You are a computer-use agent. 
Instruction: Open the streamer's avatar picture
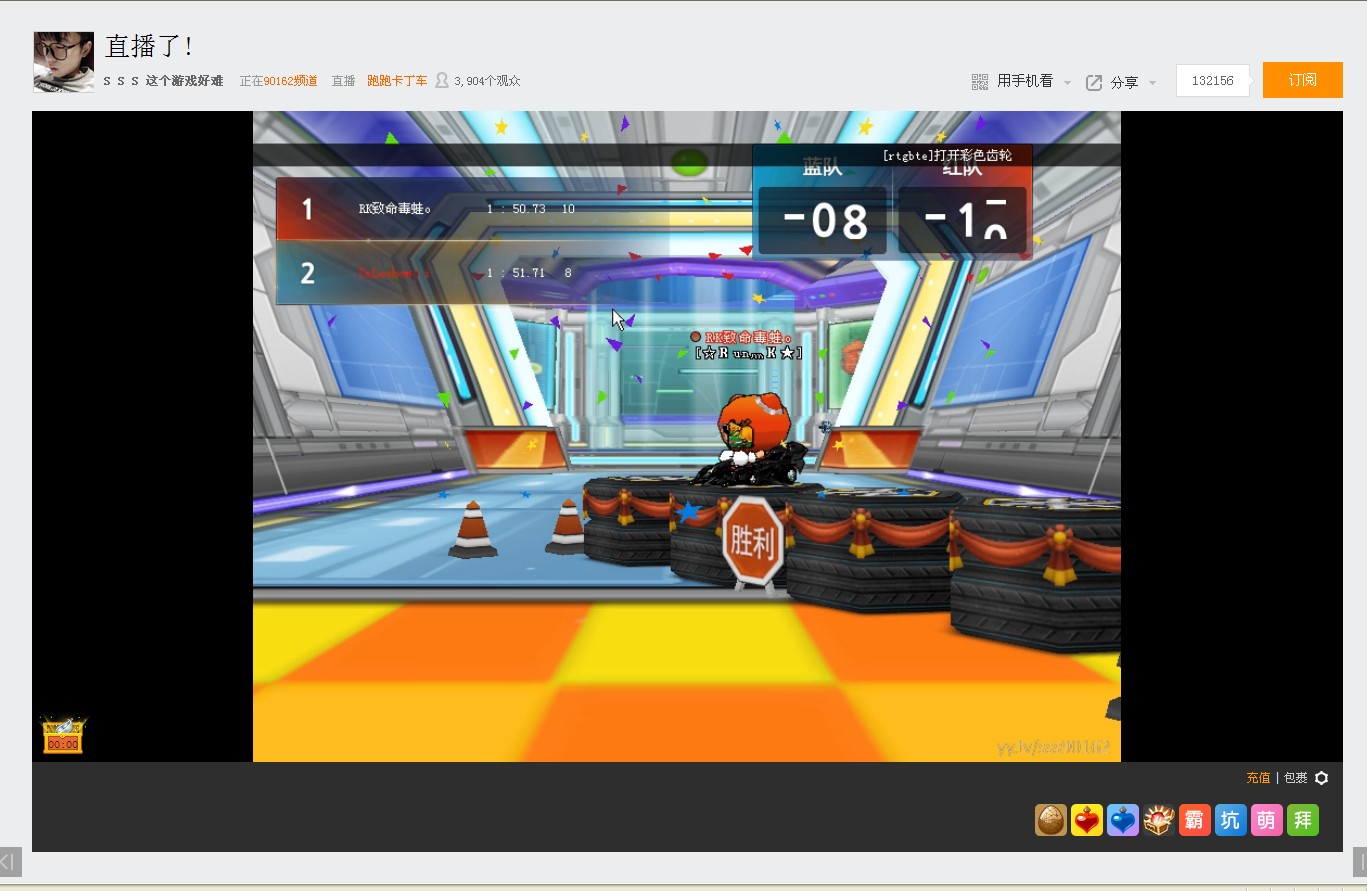(x=64, y=62)
